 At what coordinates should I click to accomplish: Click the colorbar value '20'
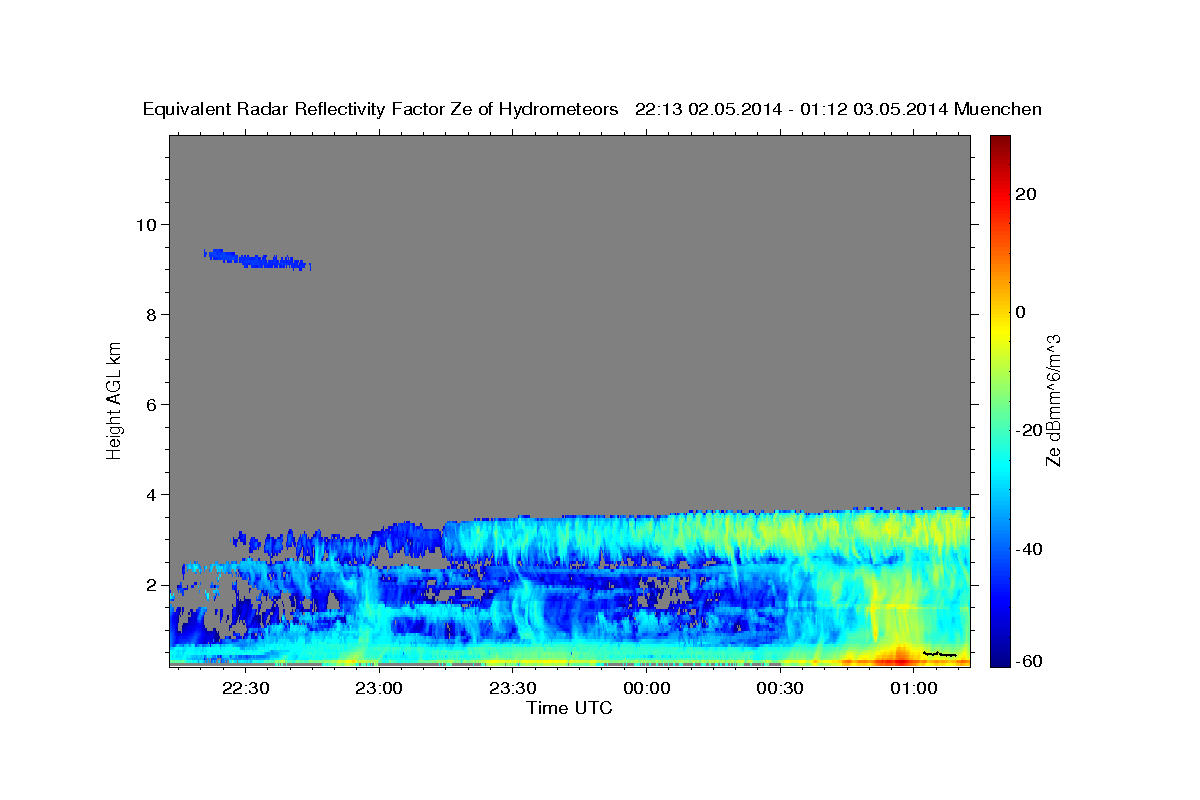click(x=1025, y=194)
